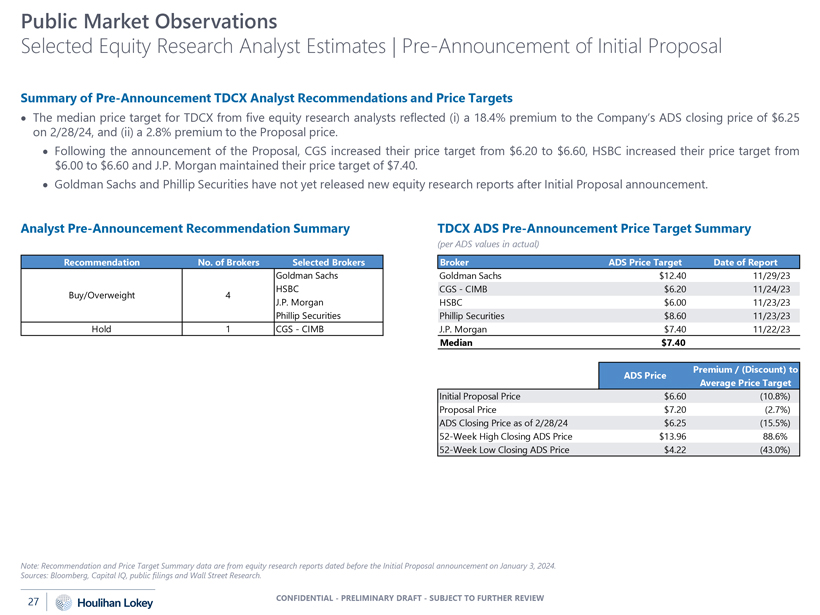Click the $7.20 Proposal Price value
The width and height of the screenshot is (820, 615).
(x=675, y=410)
